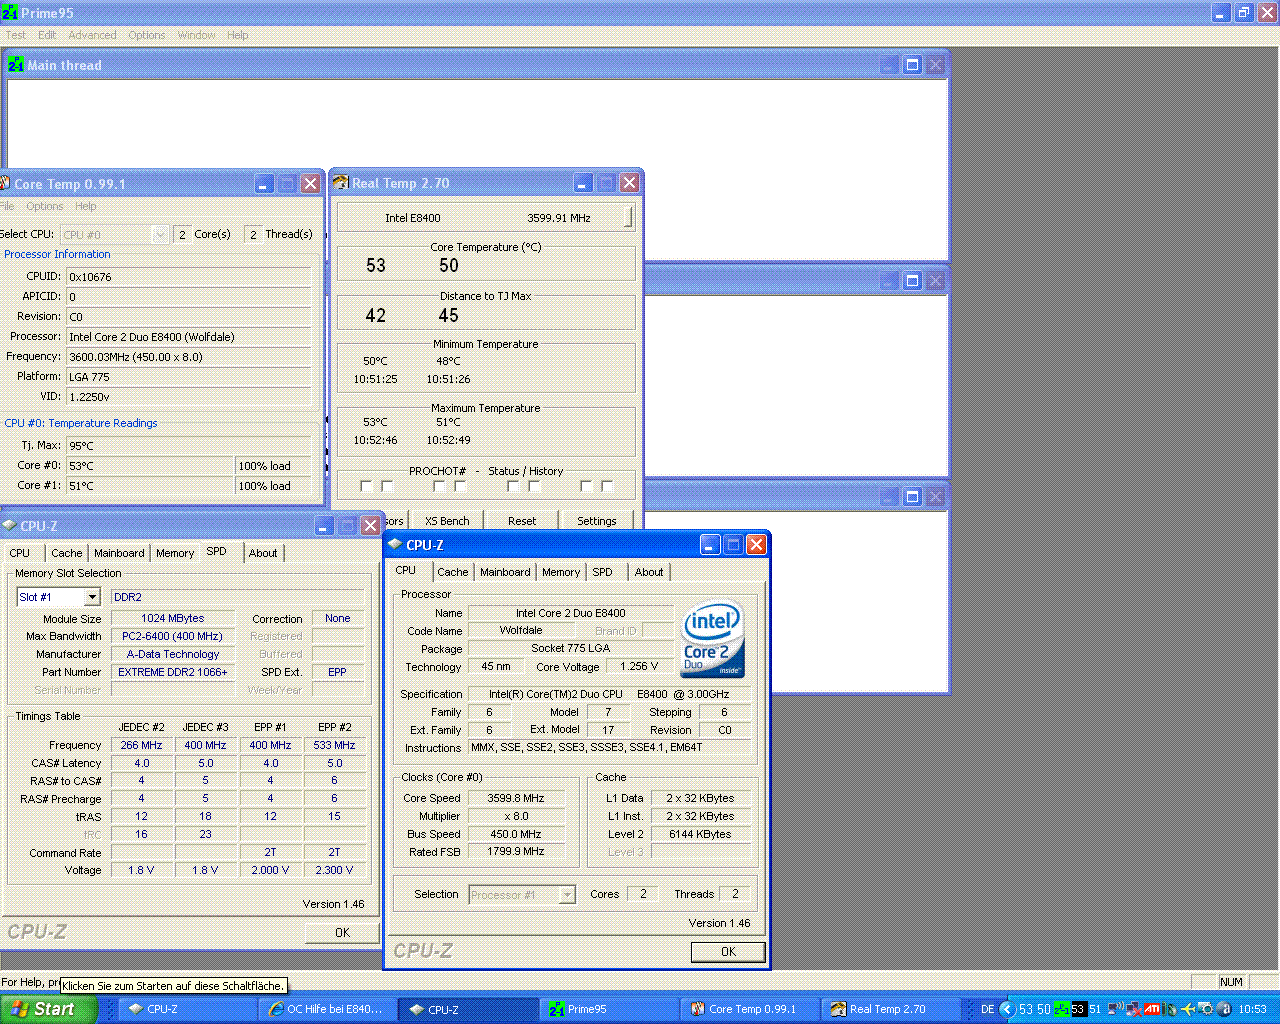1280x1024 pixels.
Task: Click the Prime95 icon in the title bar
Action: (9, 12)
